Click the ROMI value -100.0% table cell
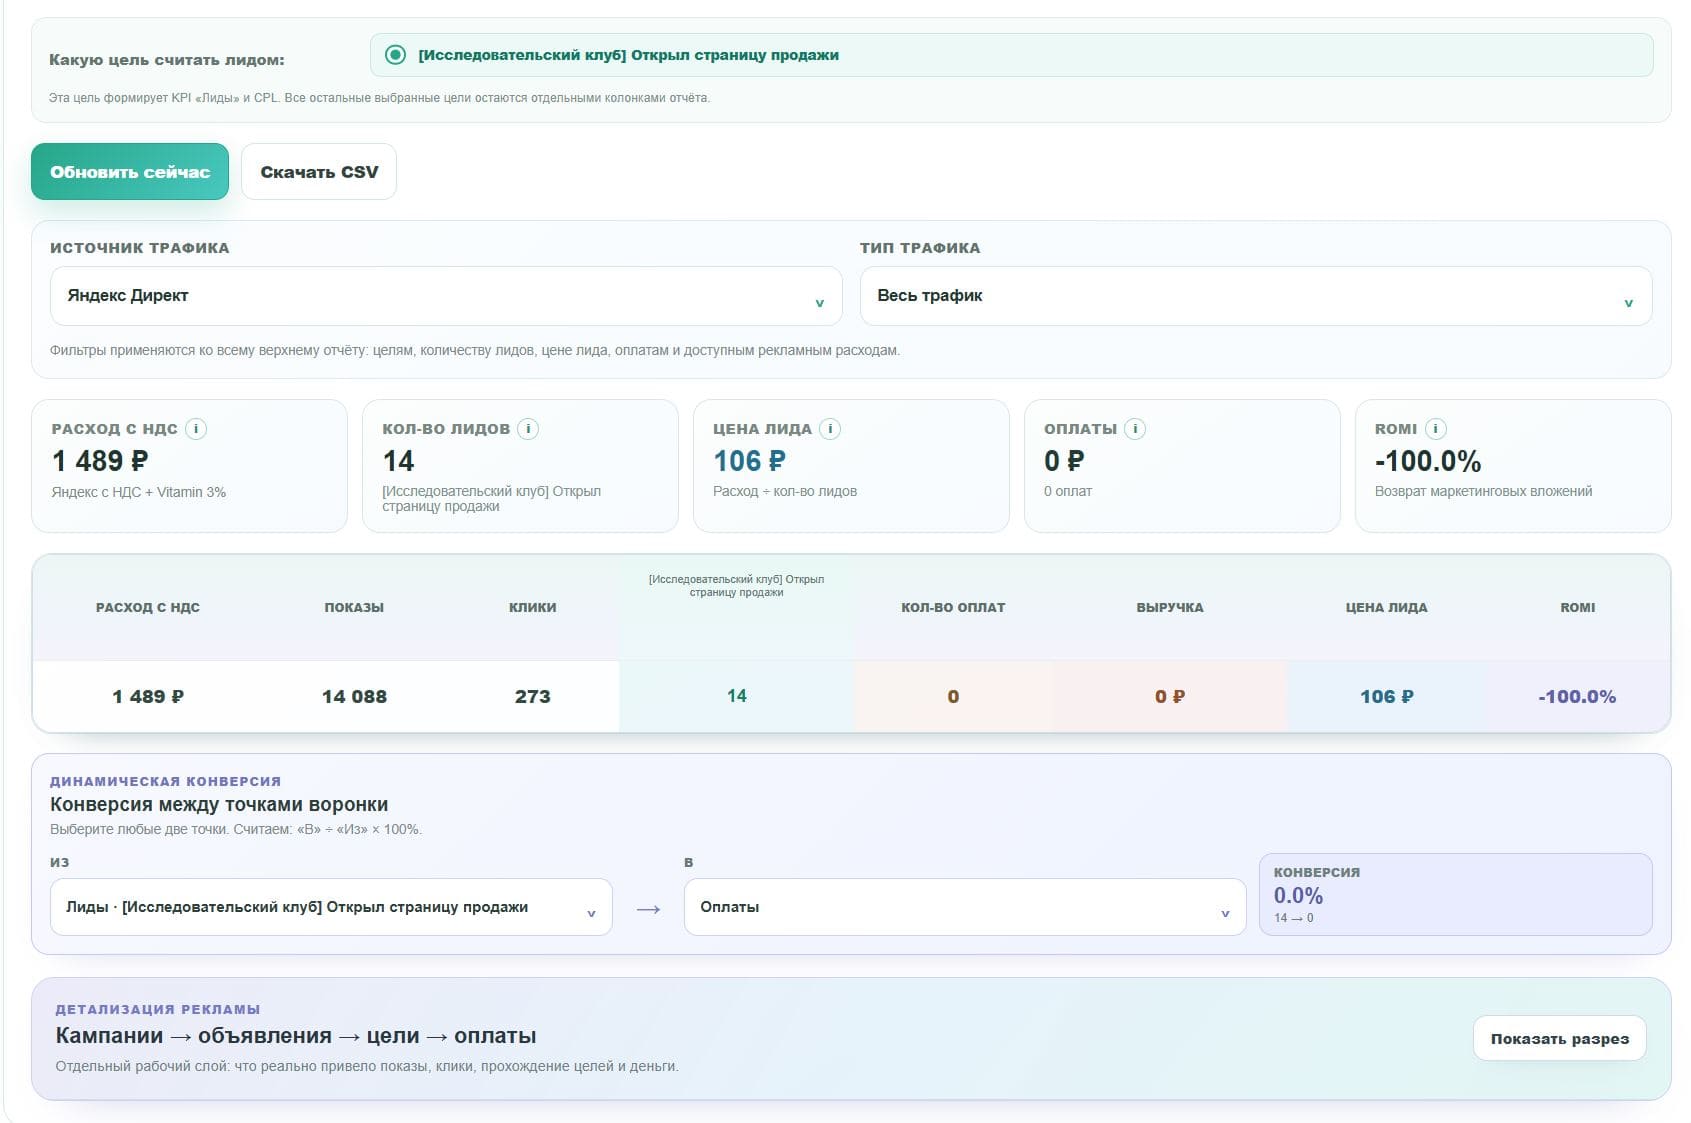The height and width of the screenshot is (1123, 1691). 1577,697
